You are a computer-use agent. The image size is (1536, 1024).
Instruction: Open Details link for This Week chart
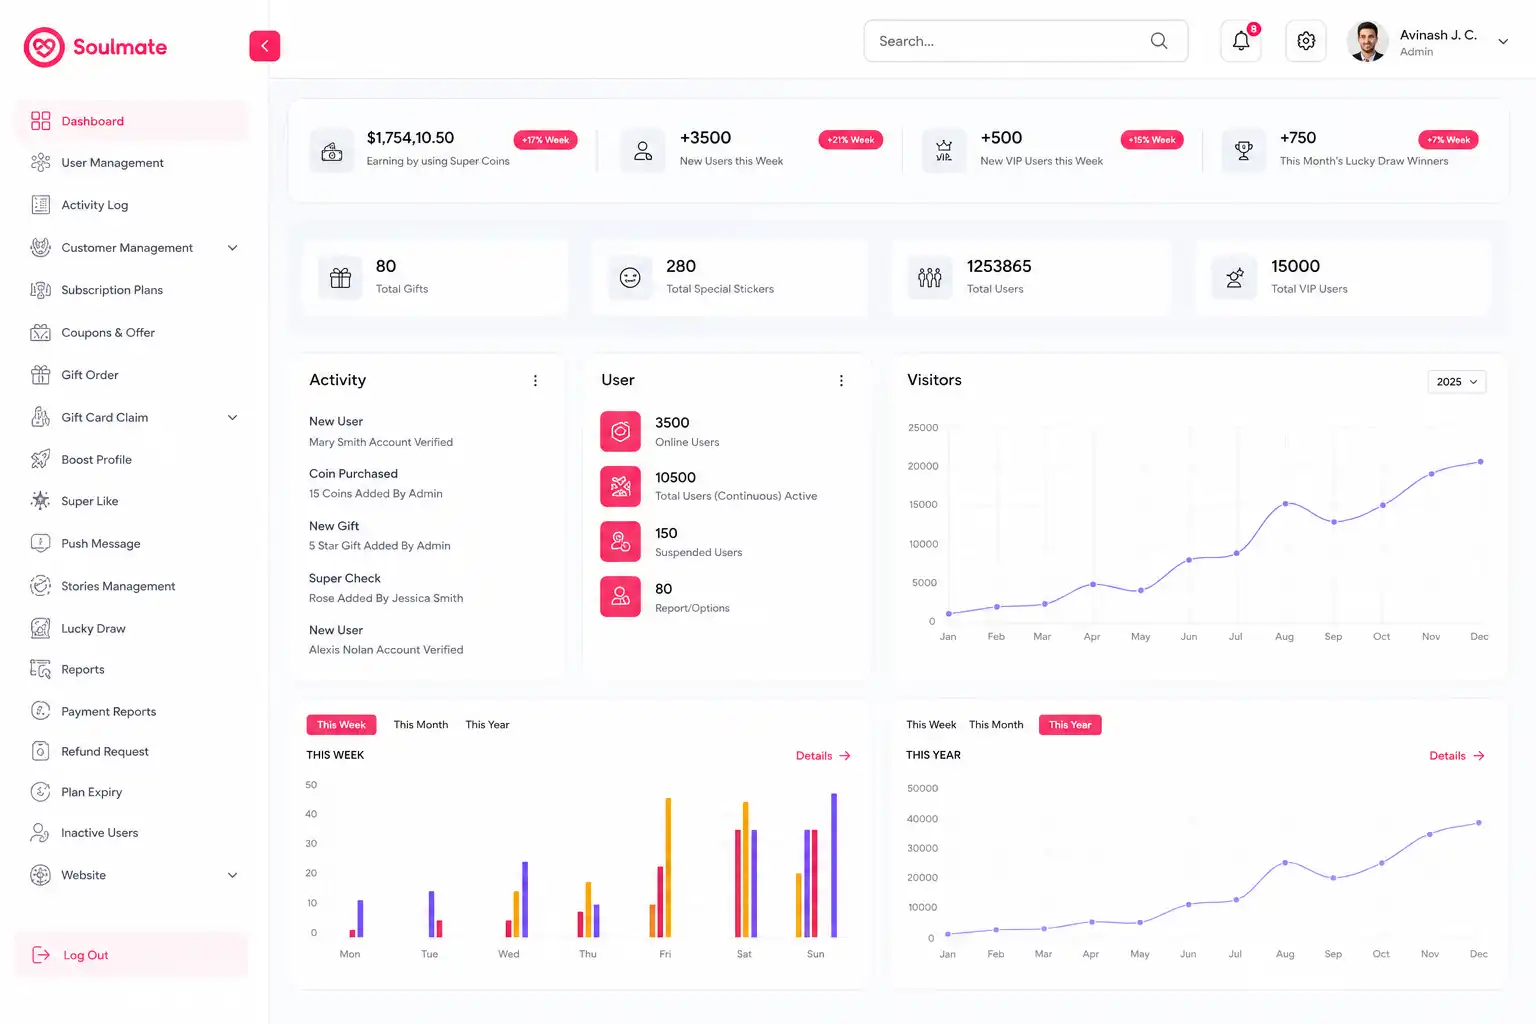[823, 756]
